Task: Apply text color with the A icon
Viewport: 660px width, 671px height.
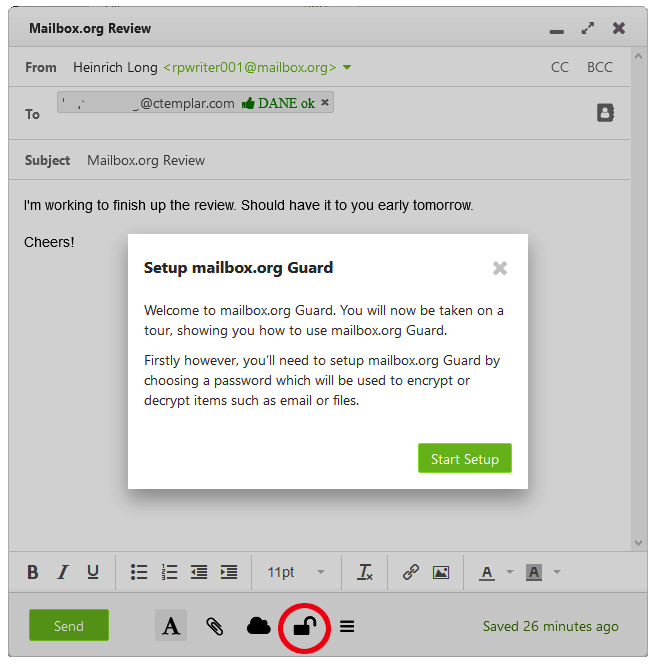Action: [487, 573]
